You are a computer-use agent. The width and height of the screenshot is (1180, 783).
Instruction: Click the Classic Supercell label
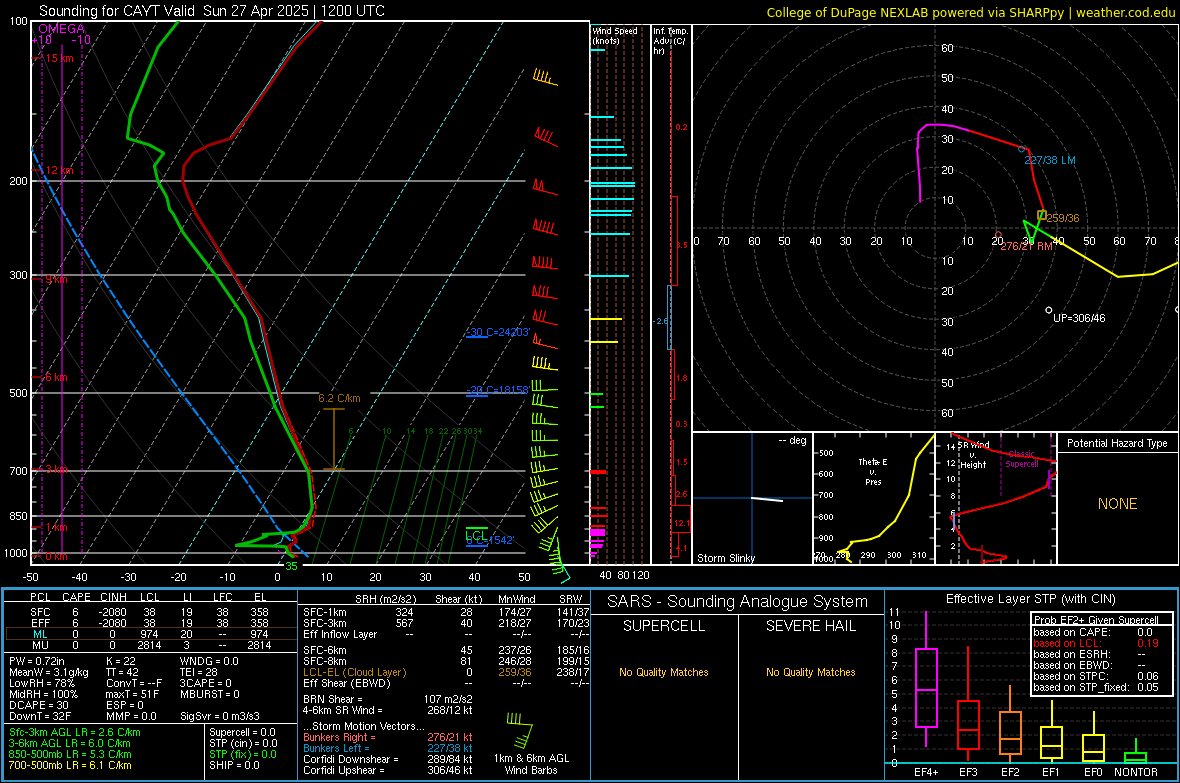pos(1021,459)
